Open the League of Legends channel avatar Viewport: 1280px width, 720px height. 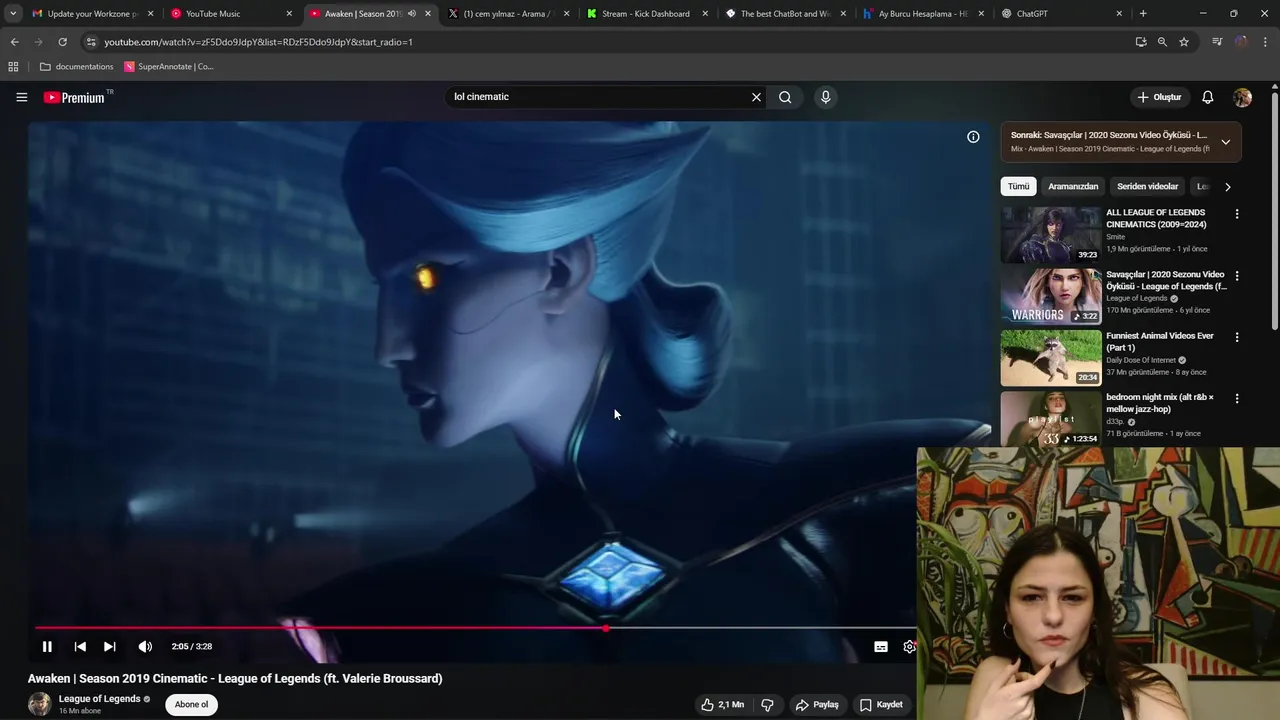[x=40, y=704]
